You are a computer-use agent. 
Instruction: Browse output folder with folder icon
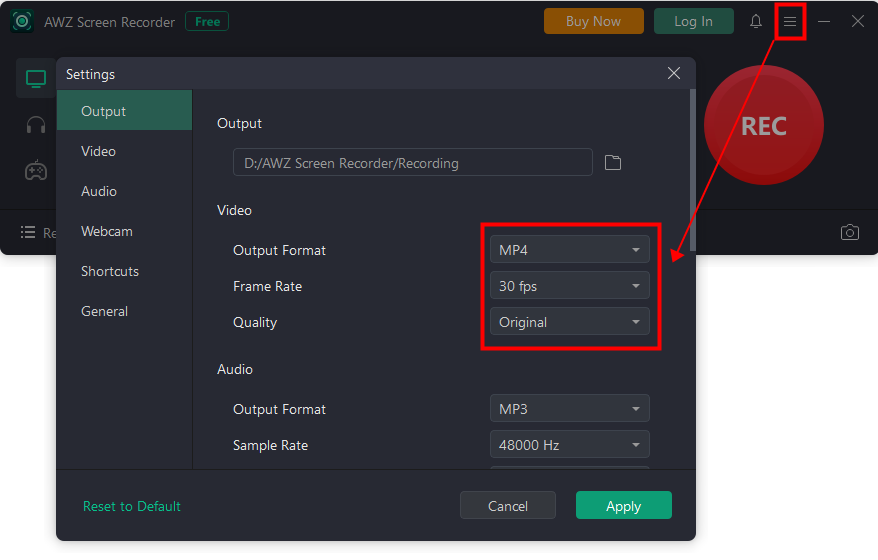(613, 163)
